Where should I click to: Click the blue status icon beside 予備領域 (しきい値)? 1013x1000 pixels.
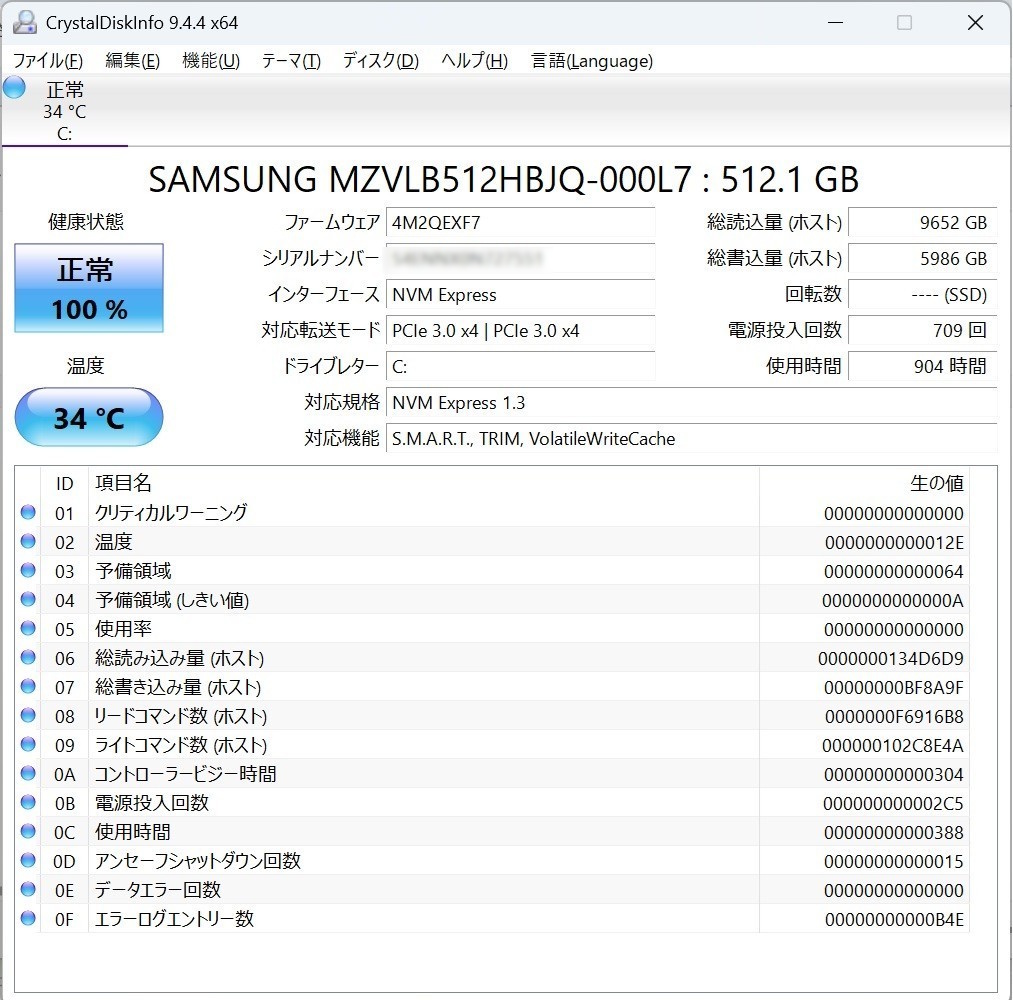(x=28, y=600)
